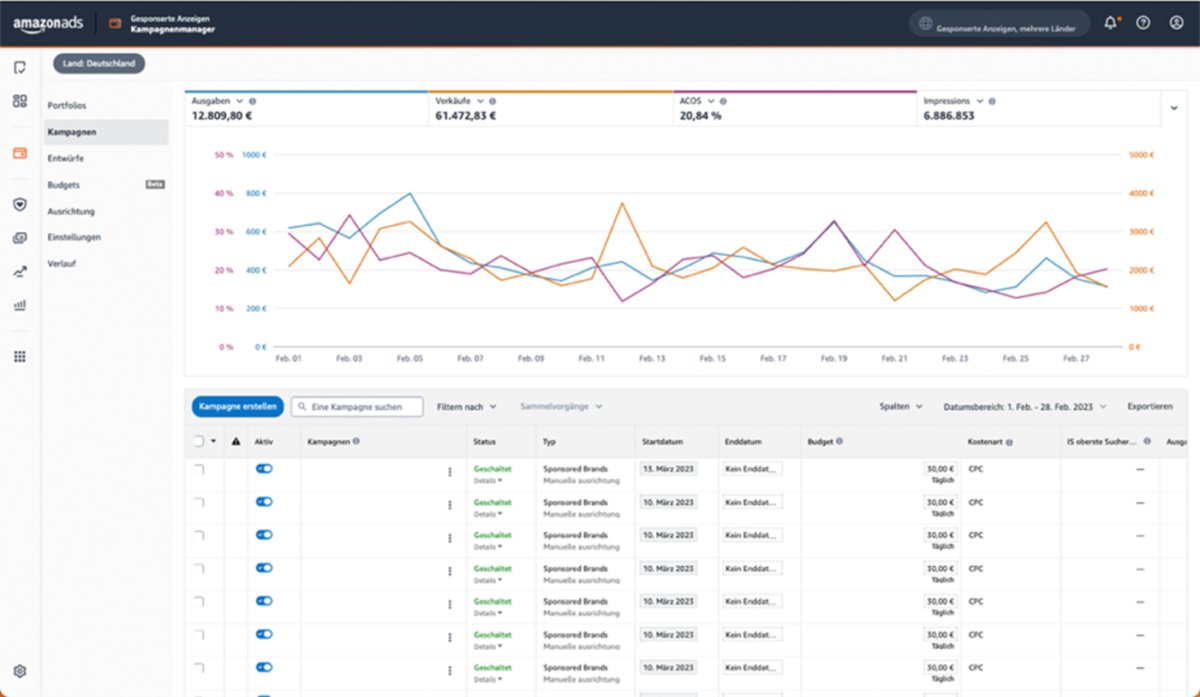Open the creative assets image icon in the left rail
Viewport: 1200px width, 697px height.
19,238
